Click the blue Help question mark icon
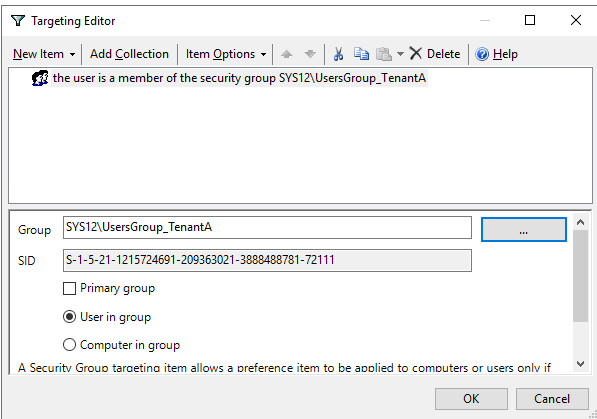Viewport: 597px width, 419px height. pos(482,54)
